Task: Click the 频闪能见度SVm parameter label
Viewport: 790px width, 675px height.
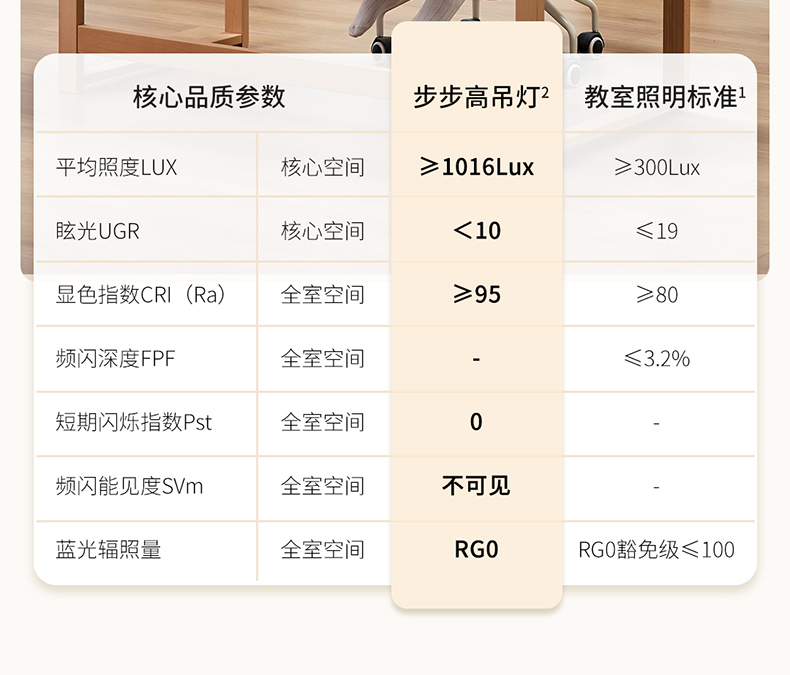Action: [130, 486]
